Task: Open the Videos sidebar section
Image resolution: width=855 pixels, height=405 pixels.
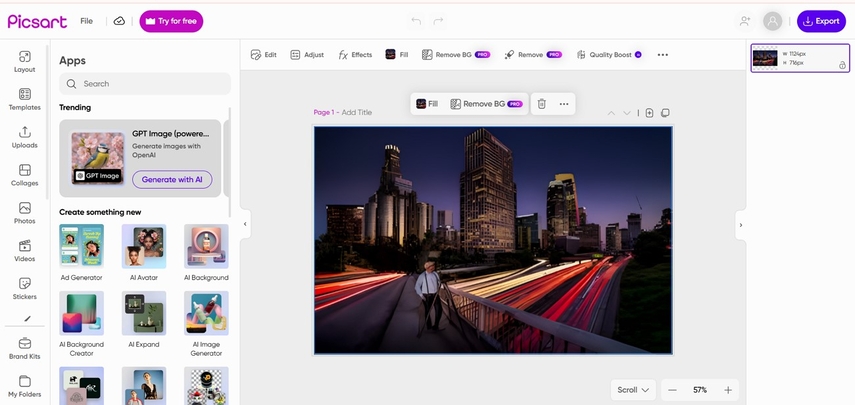Action: 25,251
